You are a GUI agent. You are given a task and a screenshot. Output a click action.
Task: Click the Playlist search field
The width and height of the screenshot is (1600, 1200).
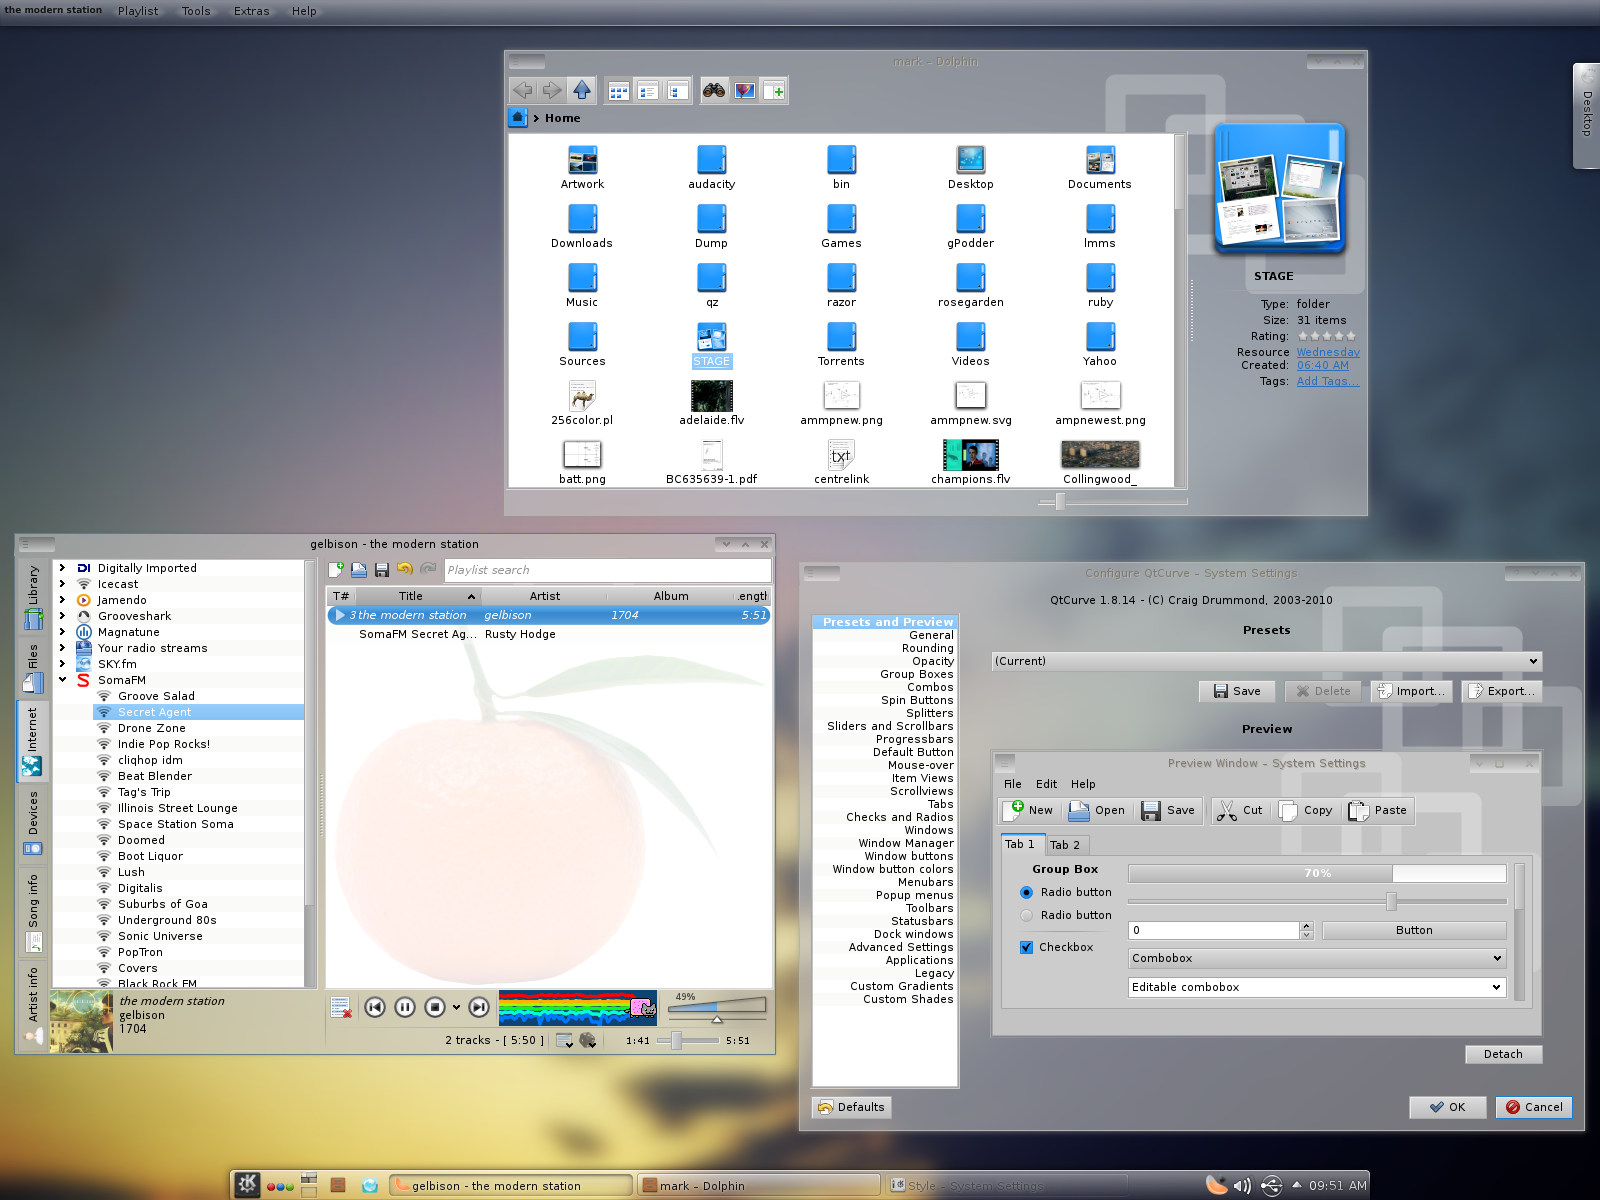607,570
